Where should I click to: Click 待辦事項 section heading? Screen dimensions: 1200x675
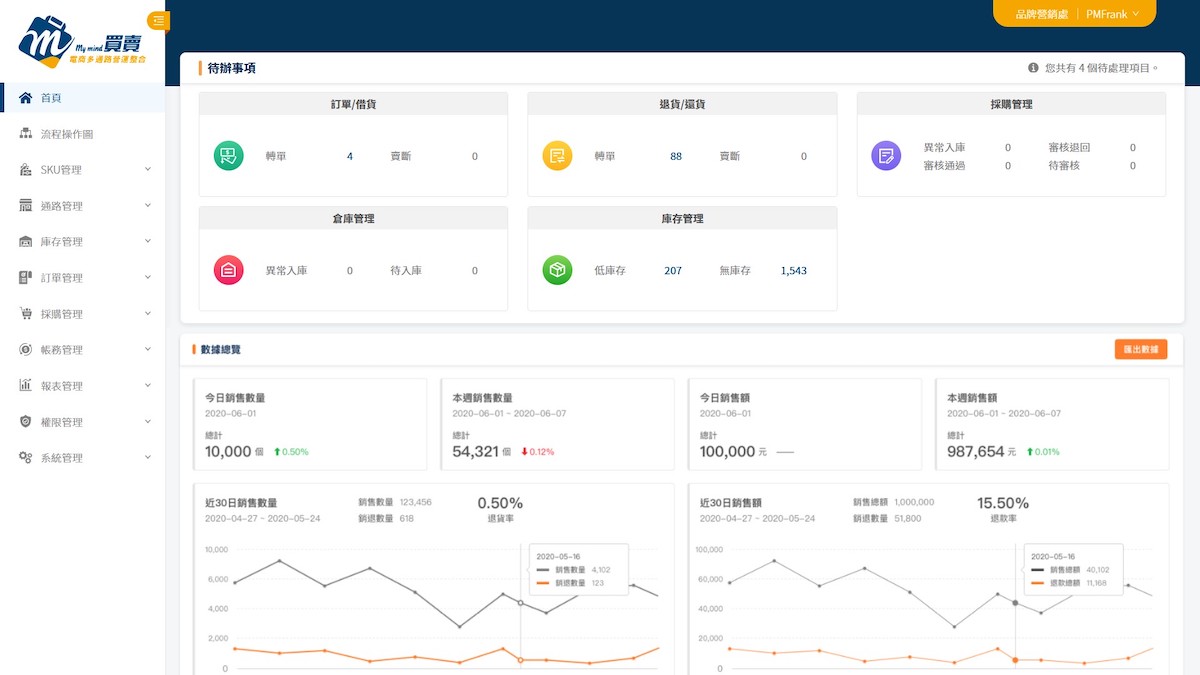click(231, 68)
